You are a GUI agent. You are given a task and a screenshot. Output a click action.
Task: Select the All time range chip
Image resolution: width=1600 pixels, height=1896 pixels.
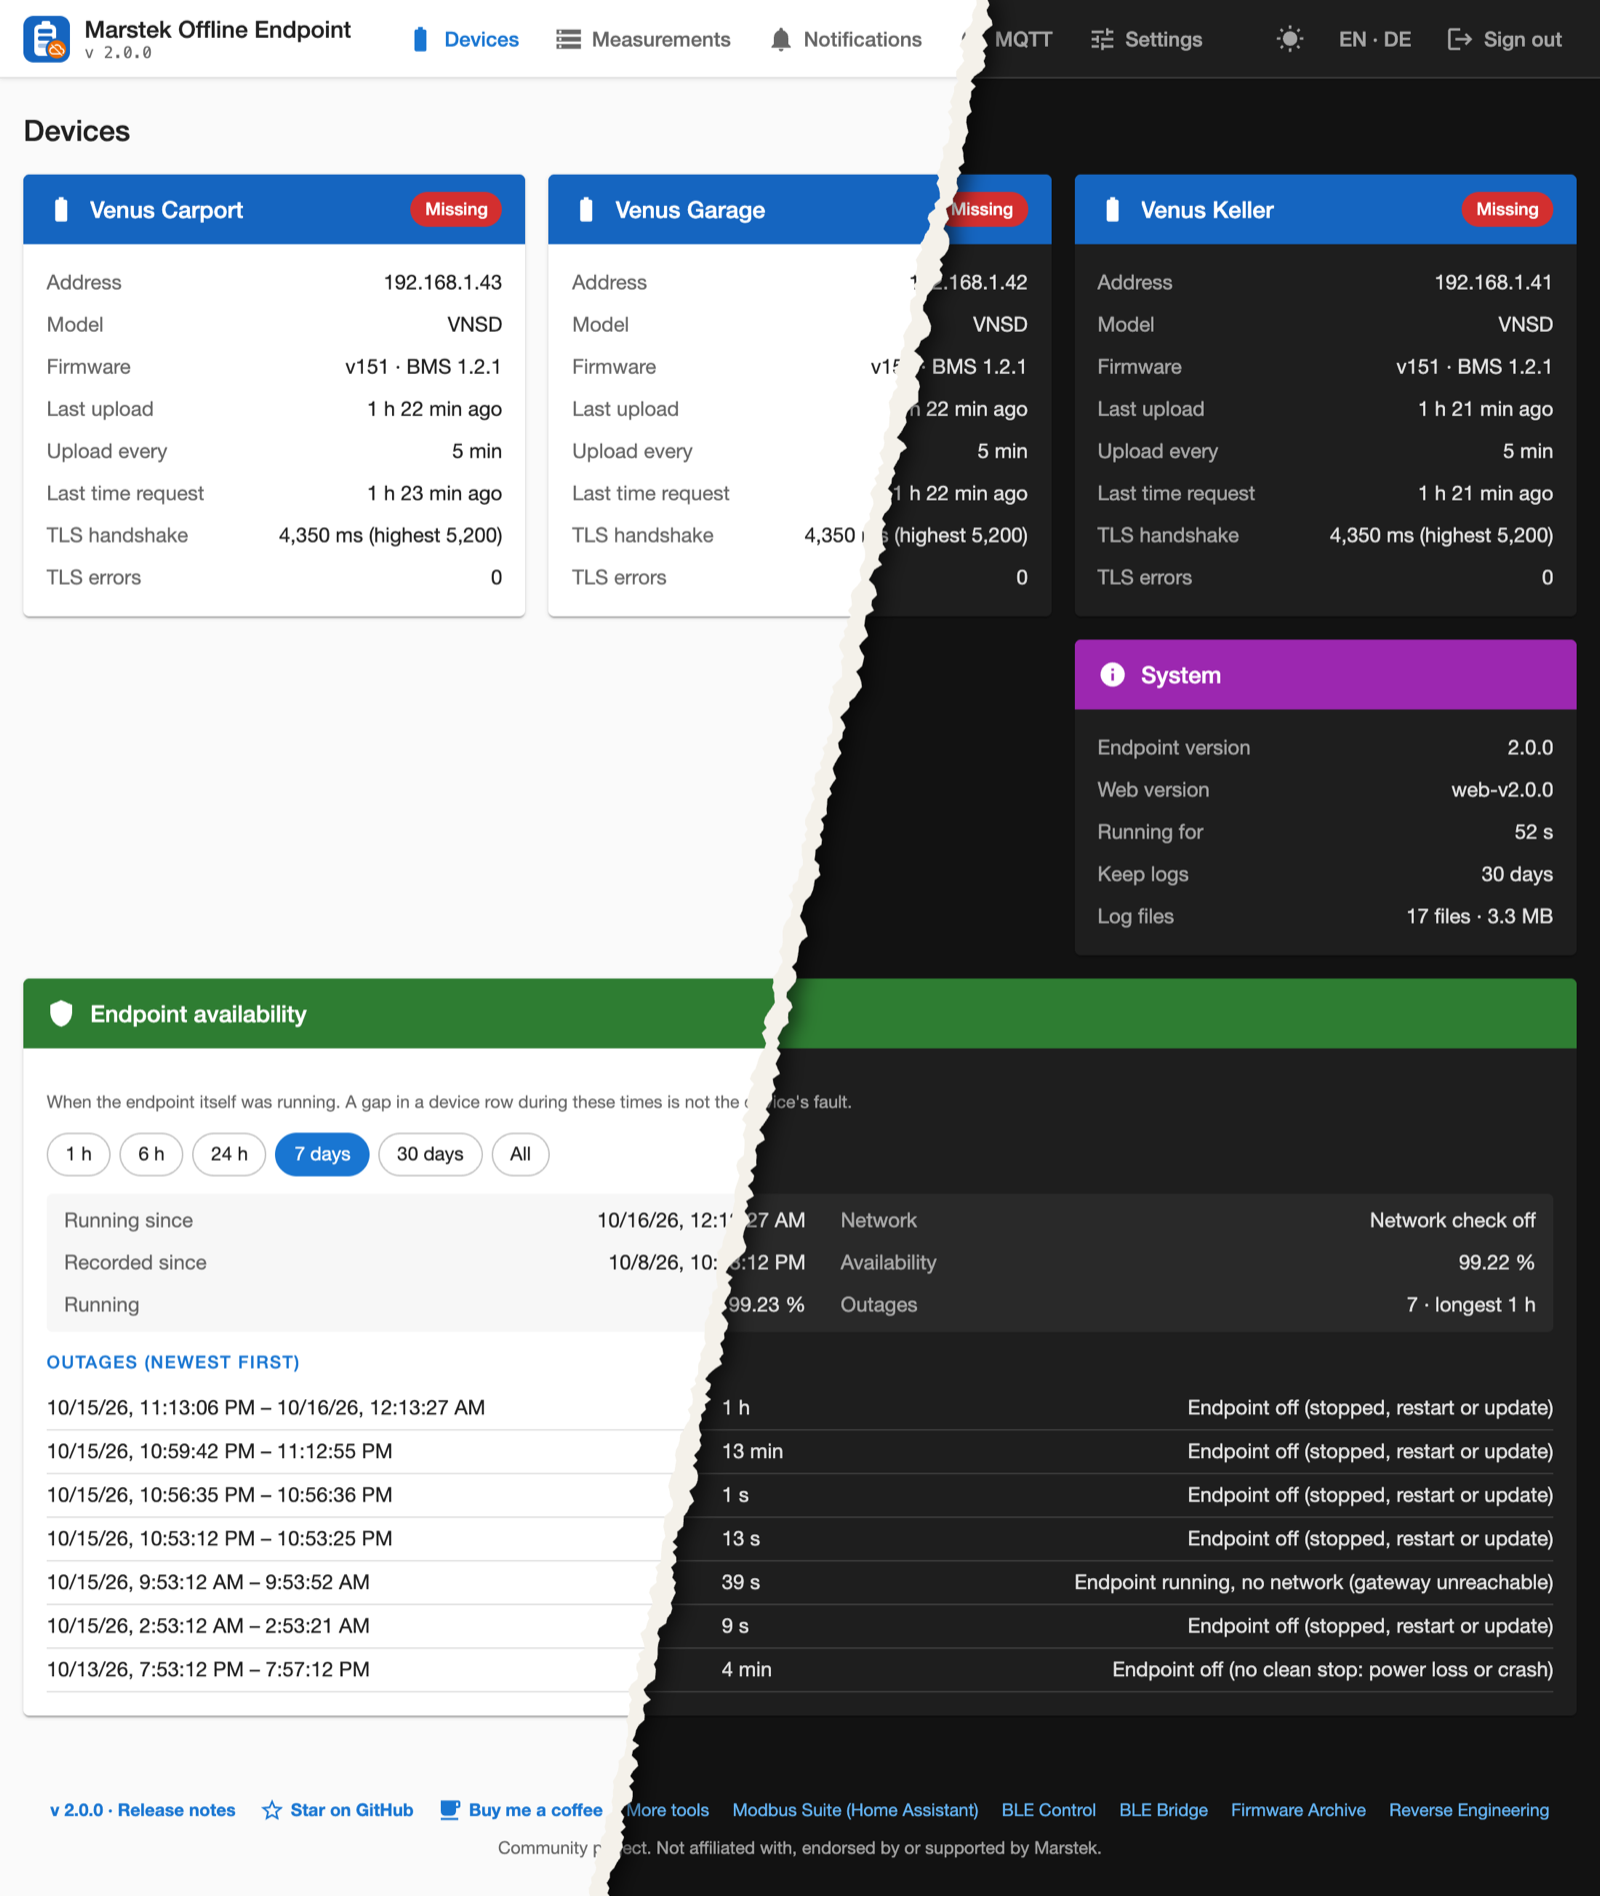(520, 1154)
